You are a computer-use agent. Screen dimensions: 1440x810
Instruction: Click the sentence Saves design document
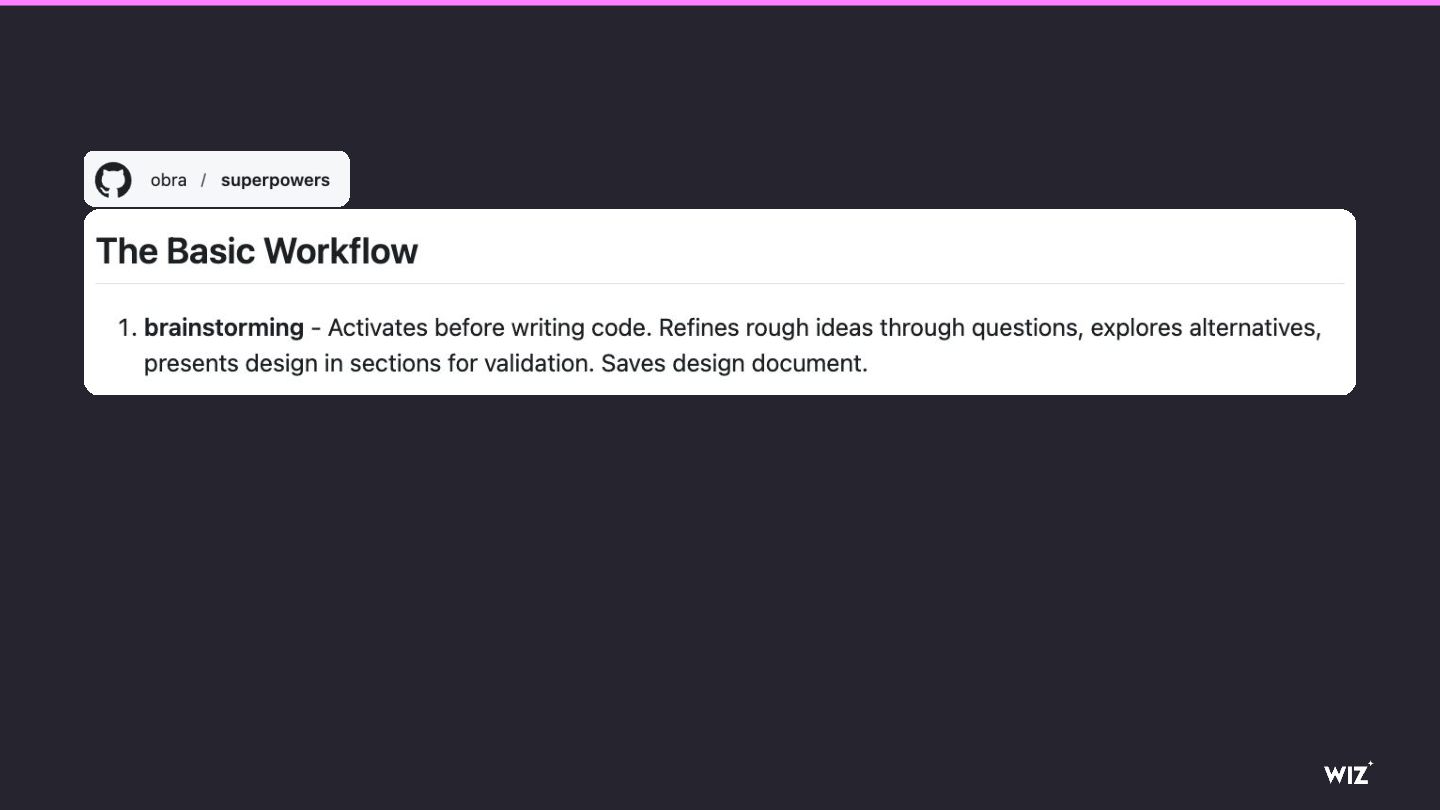(x=735, y=363)
